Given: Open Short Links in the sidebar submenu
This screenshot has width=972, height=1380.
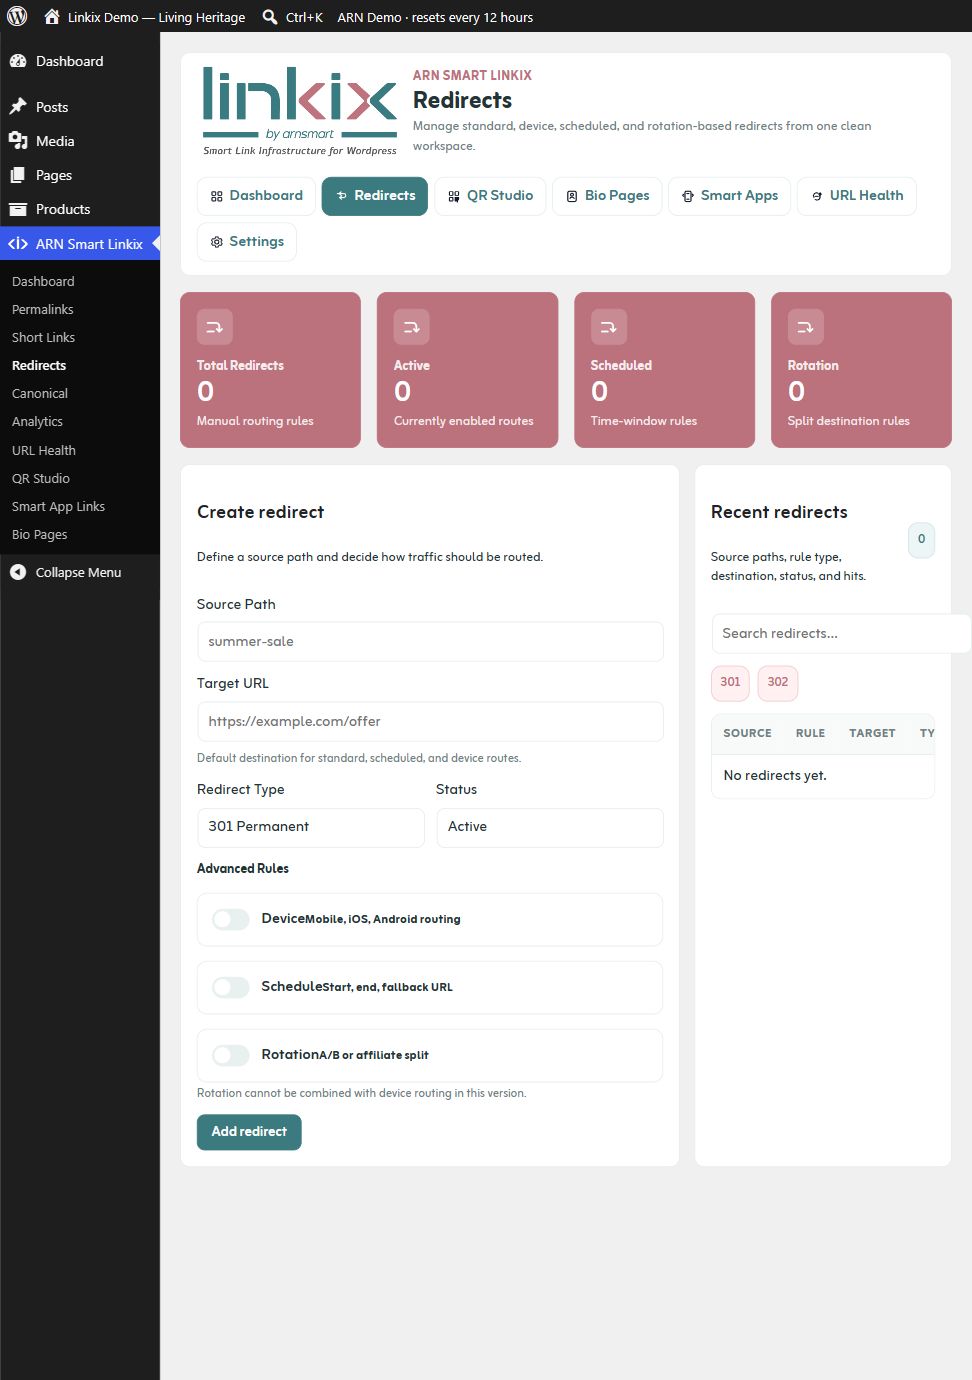Looking at the screenshot, I should [43, 337].
